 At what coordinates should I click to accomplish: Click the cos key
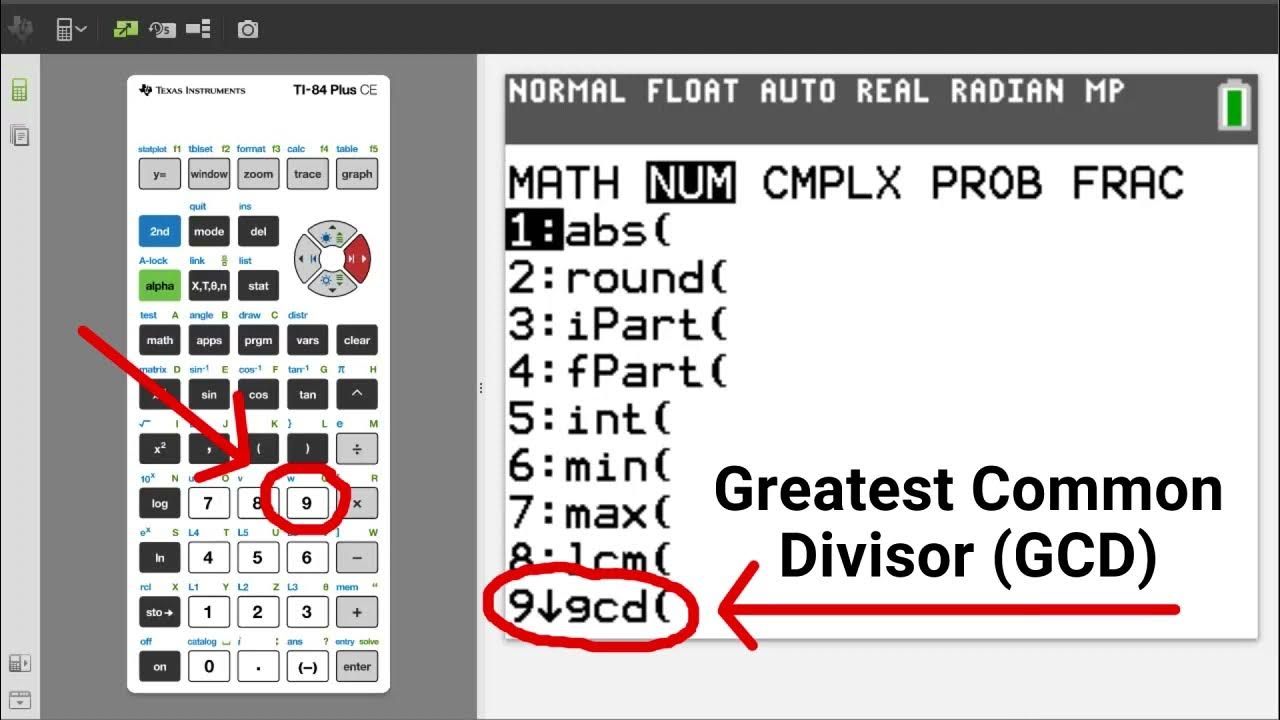[x=258, y=395]
